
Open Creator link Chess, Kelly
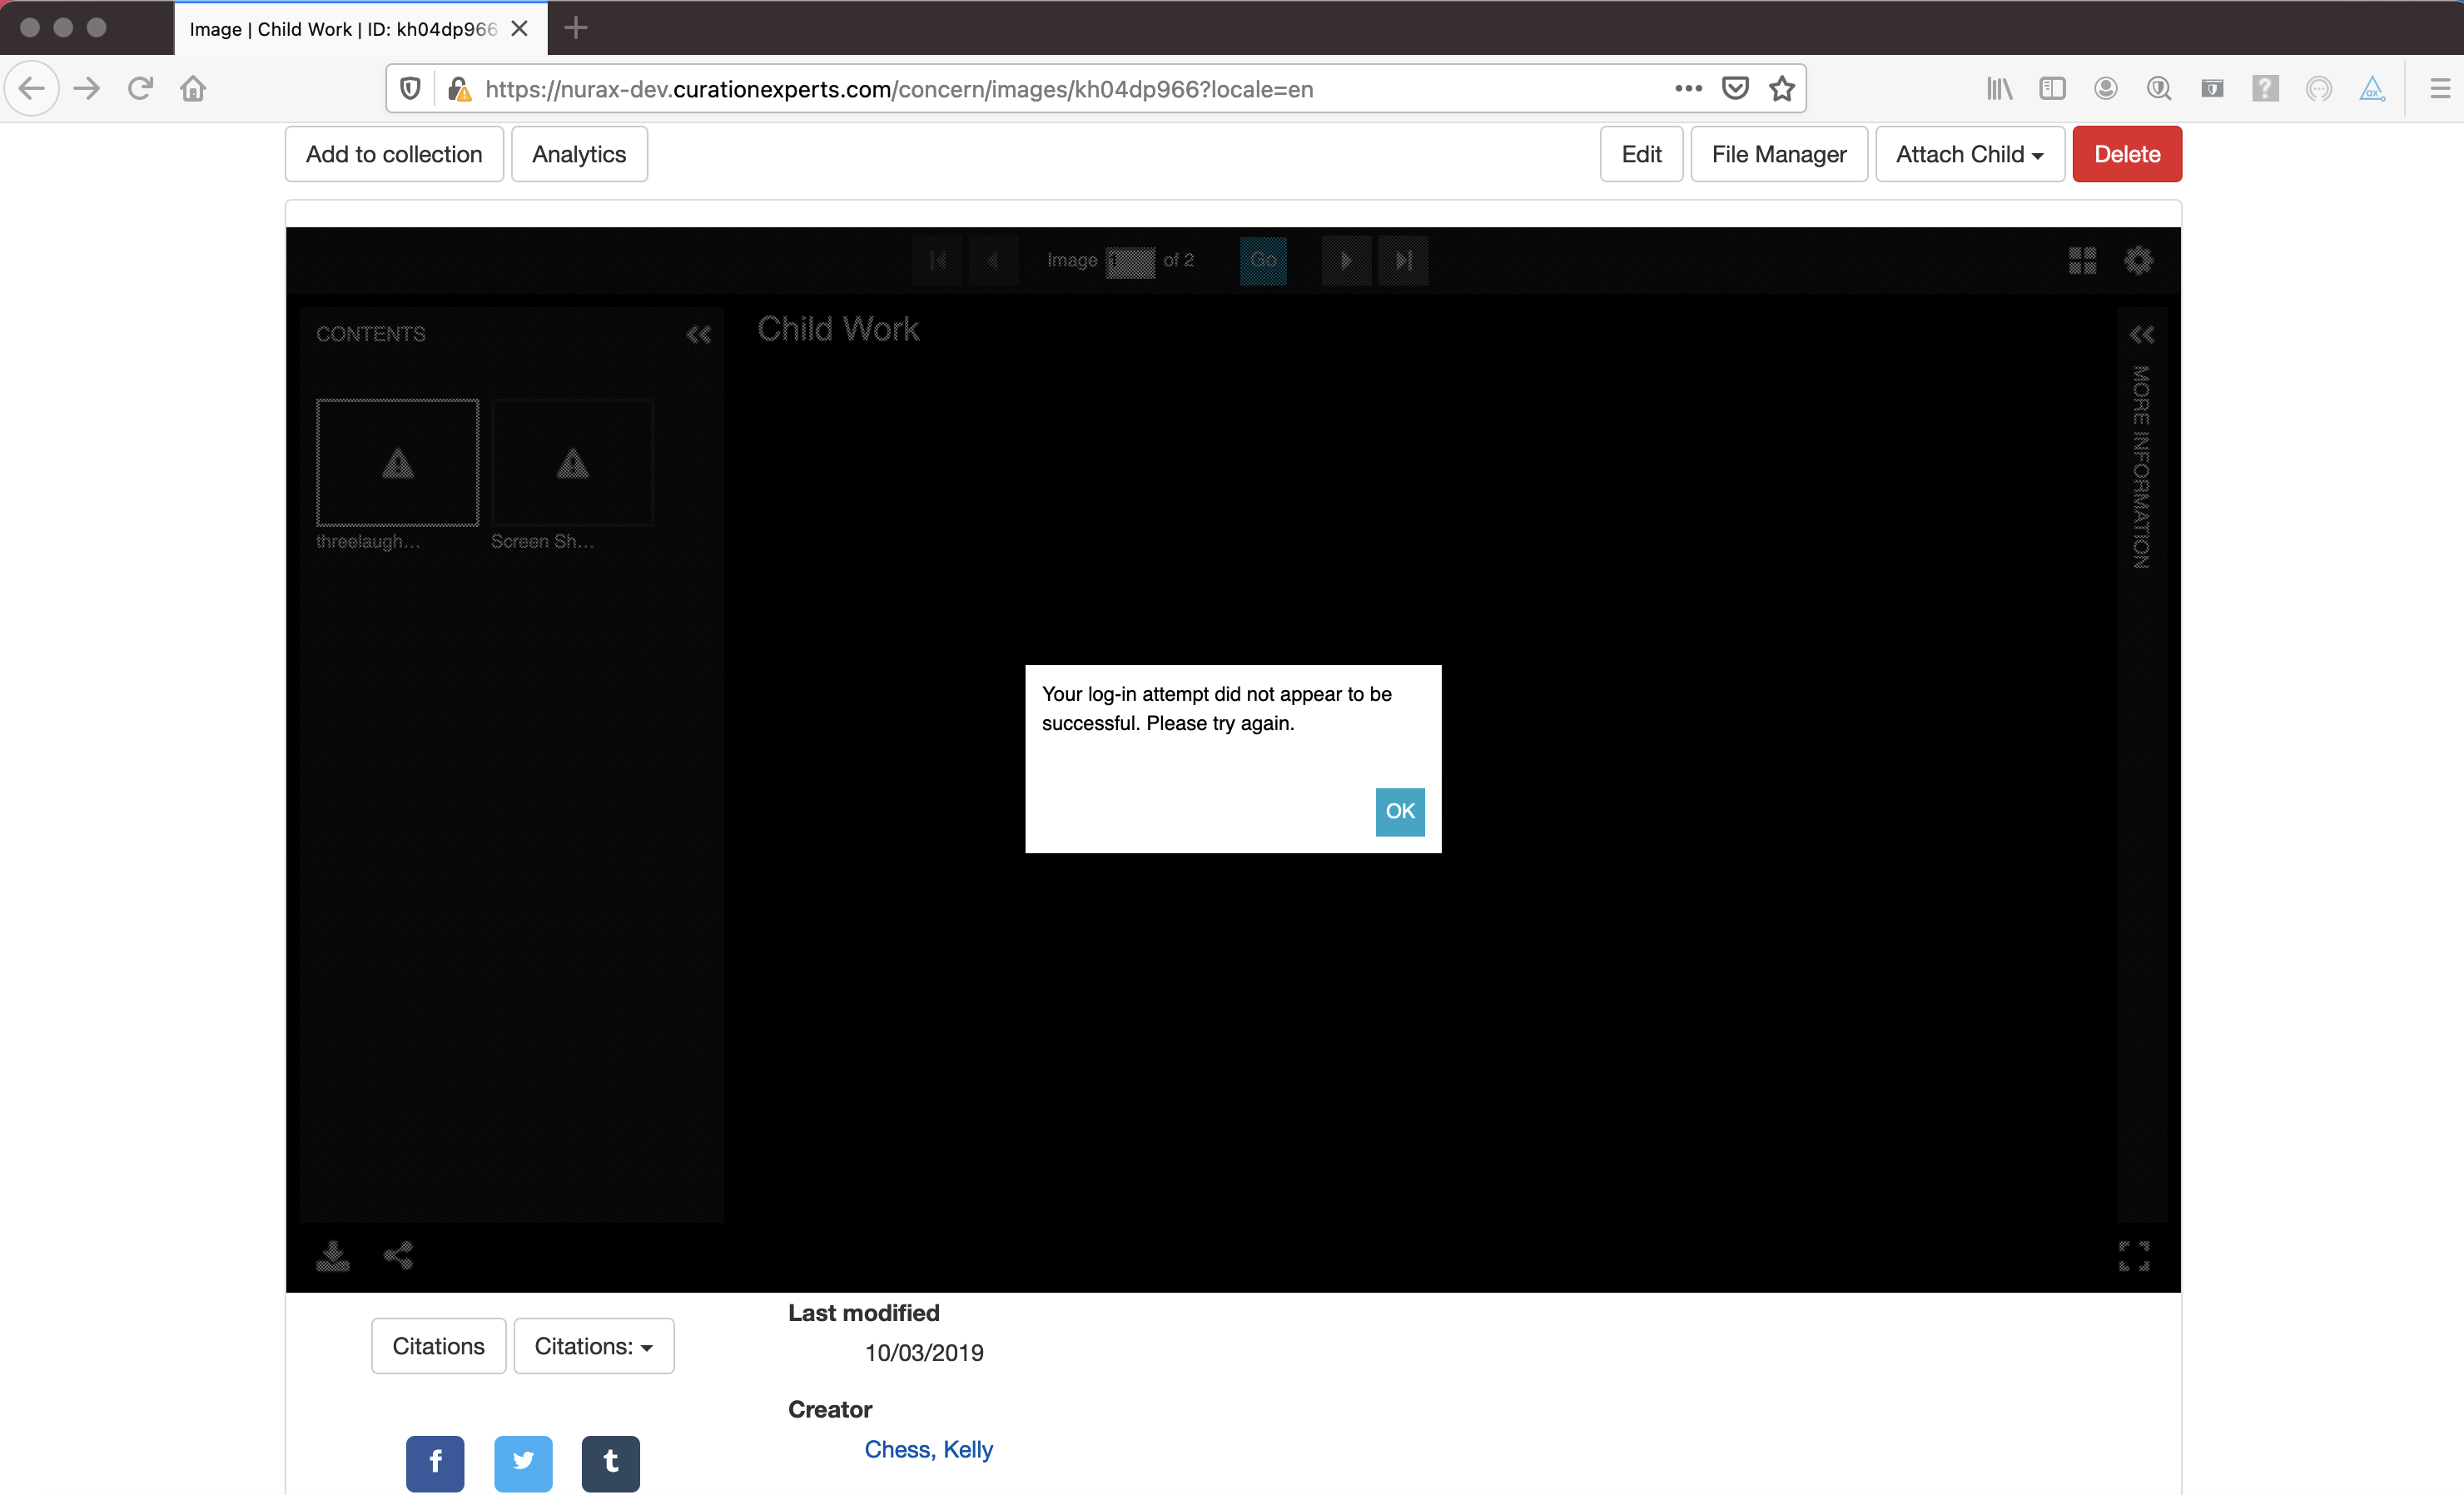[x=928, y=1450]
